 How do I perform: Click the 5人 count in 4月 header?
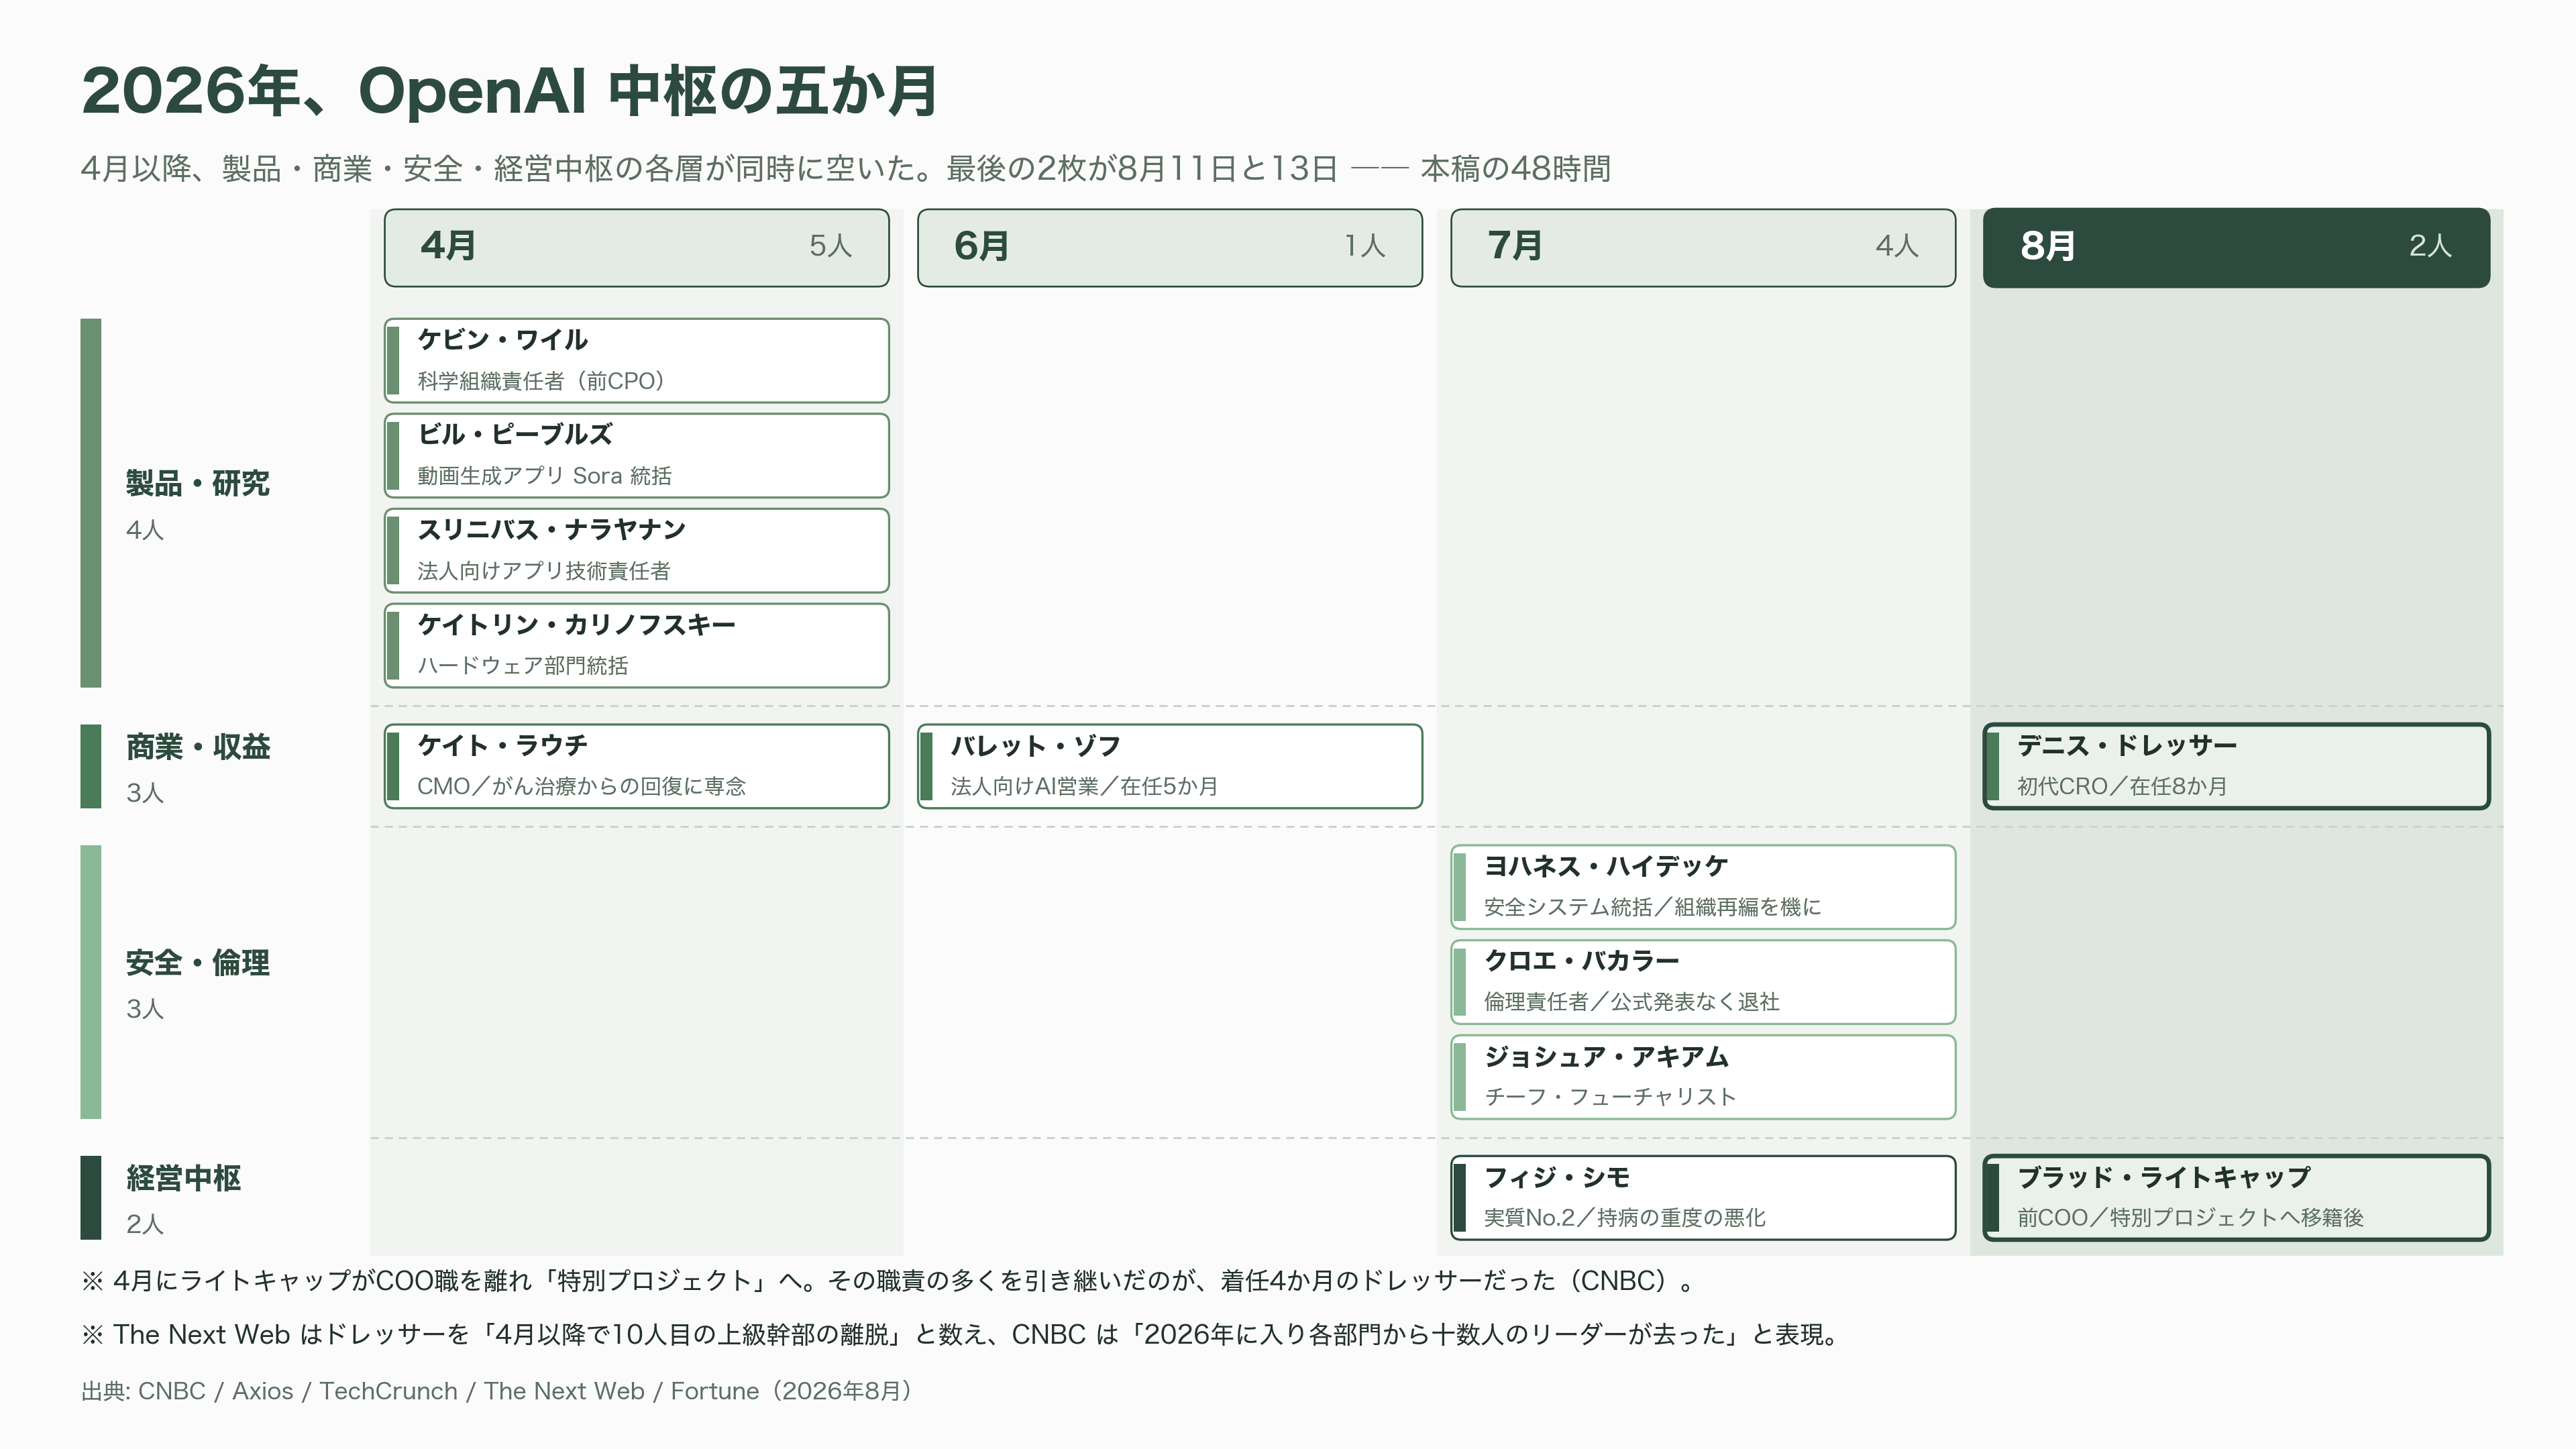pyautogui.click(x=830, y=246)
